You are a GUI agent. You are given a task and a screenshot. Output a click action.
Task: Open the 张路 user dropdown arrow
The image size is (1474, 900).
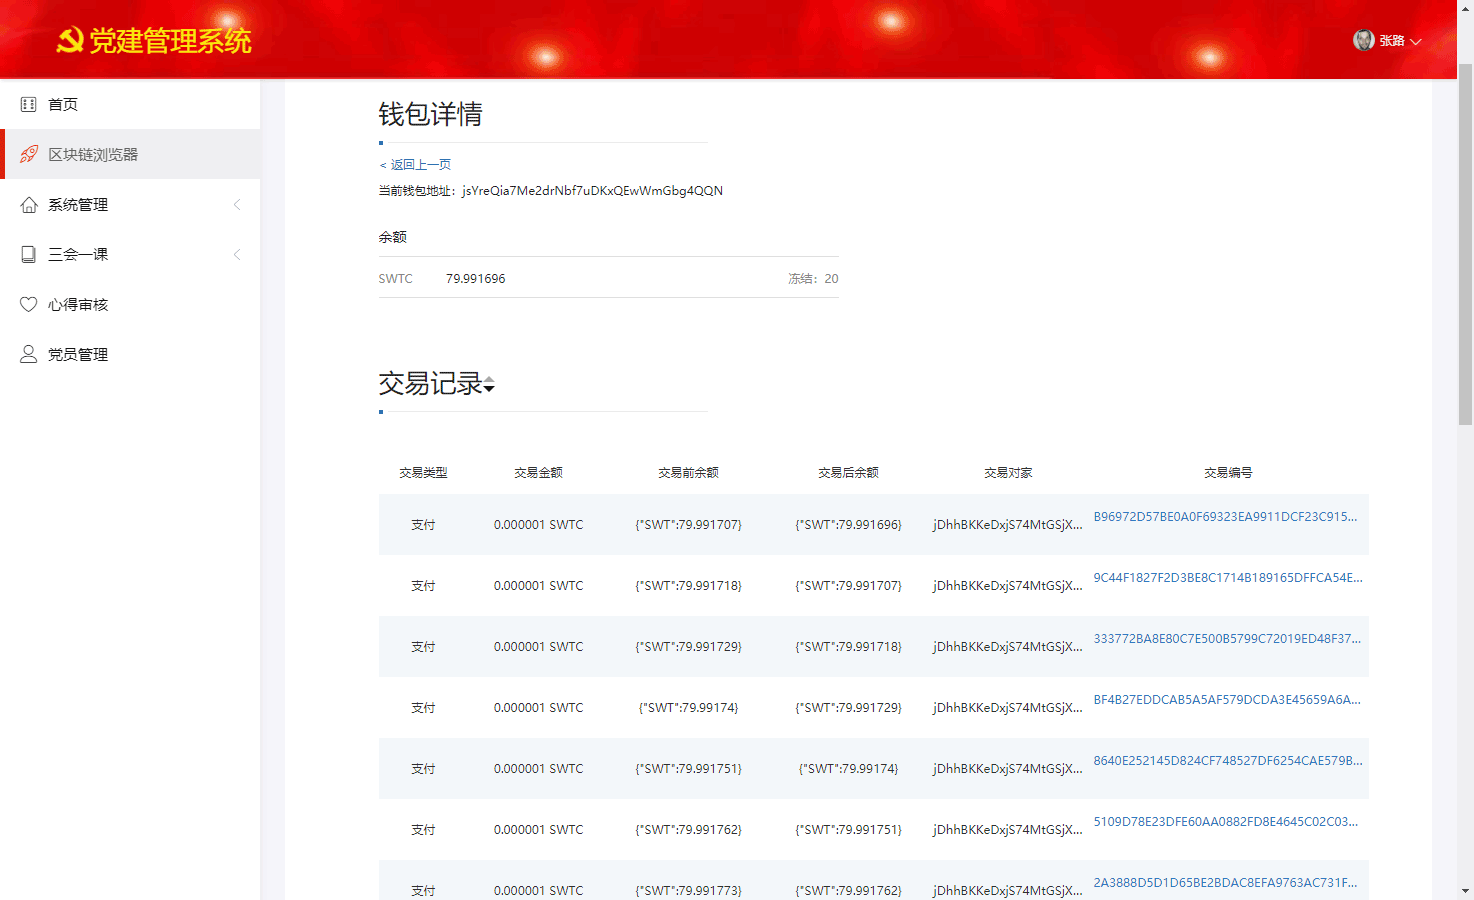click(x=1416, y=41)
